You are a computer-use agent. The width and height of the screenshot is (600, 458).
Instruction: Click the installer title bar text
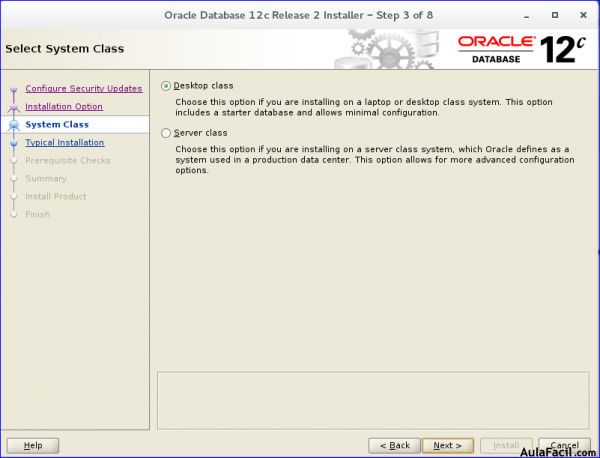pyautogui.click(x=298, y=15)
